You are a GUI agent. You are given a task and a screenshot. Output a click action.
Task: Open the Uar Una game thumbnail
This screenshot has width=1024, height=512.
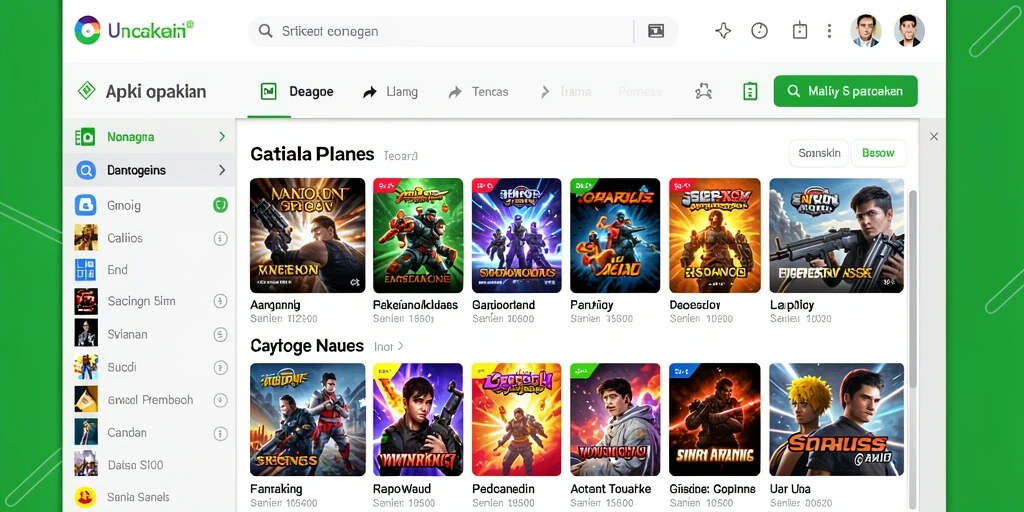coord(837,419)
